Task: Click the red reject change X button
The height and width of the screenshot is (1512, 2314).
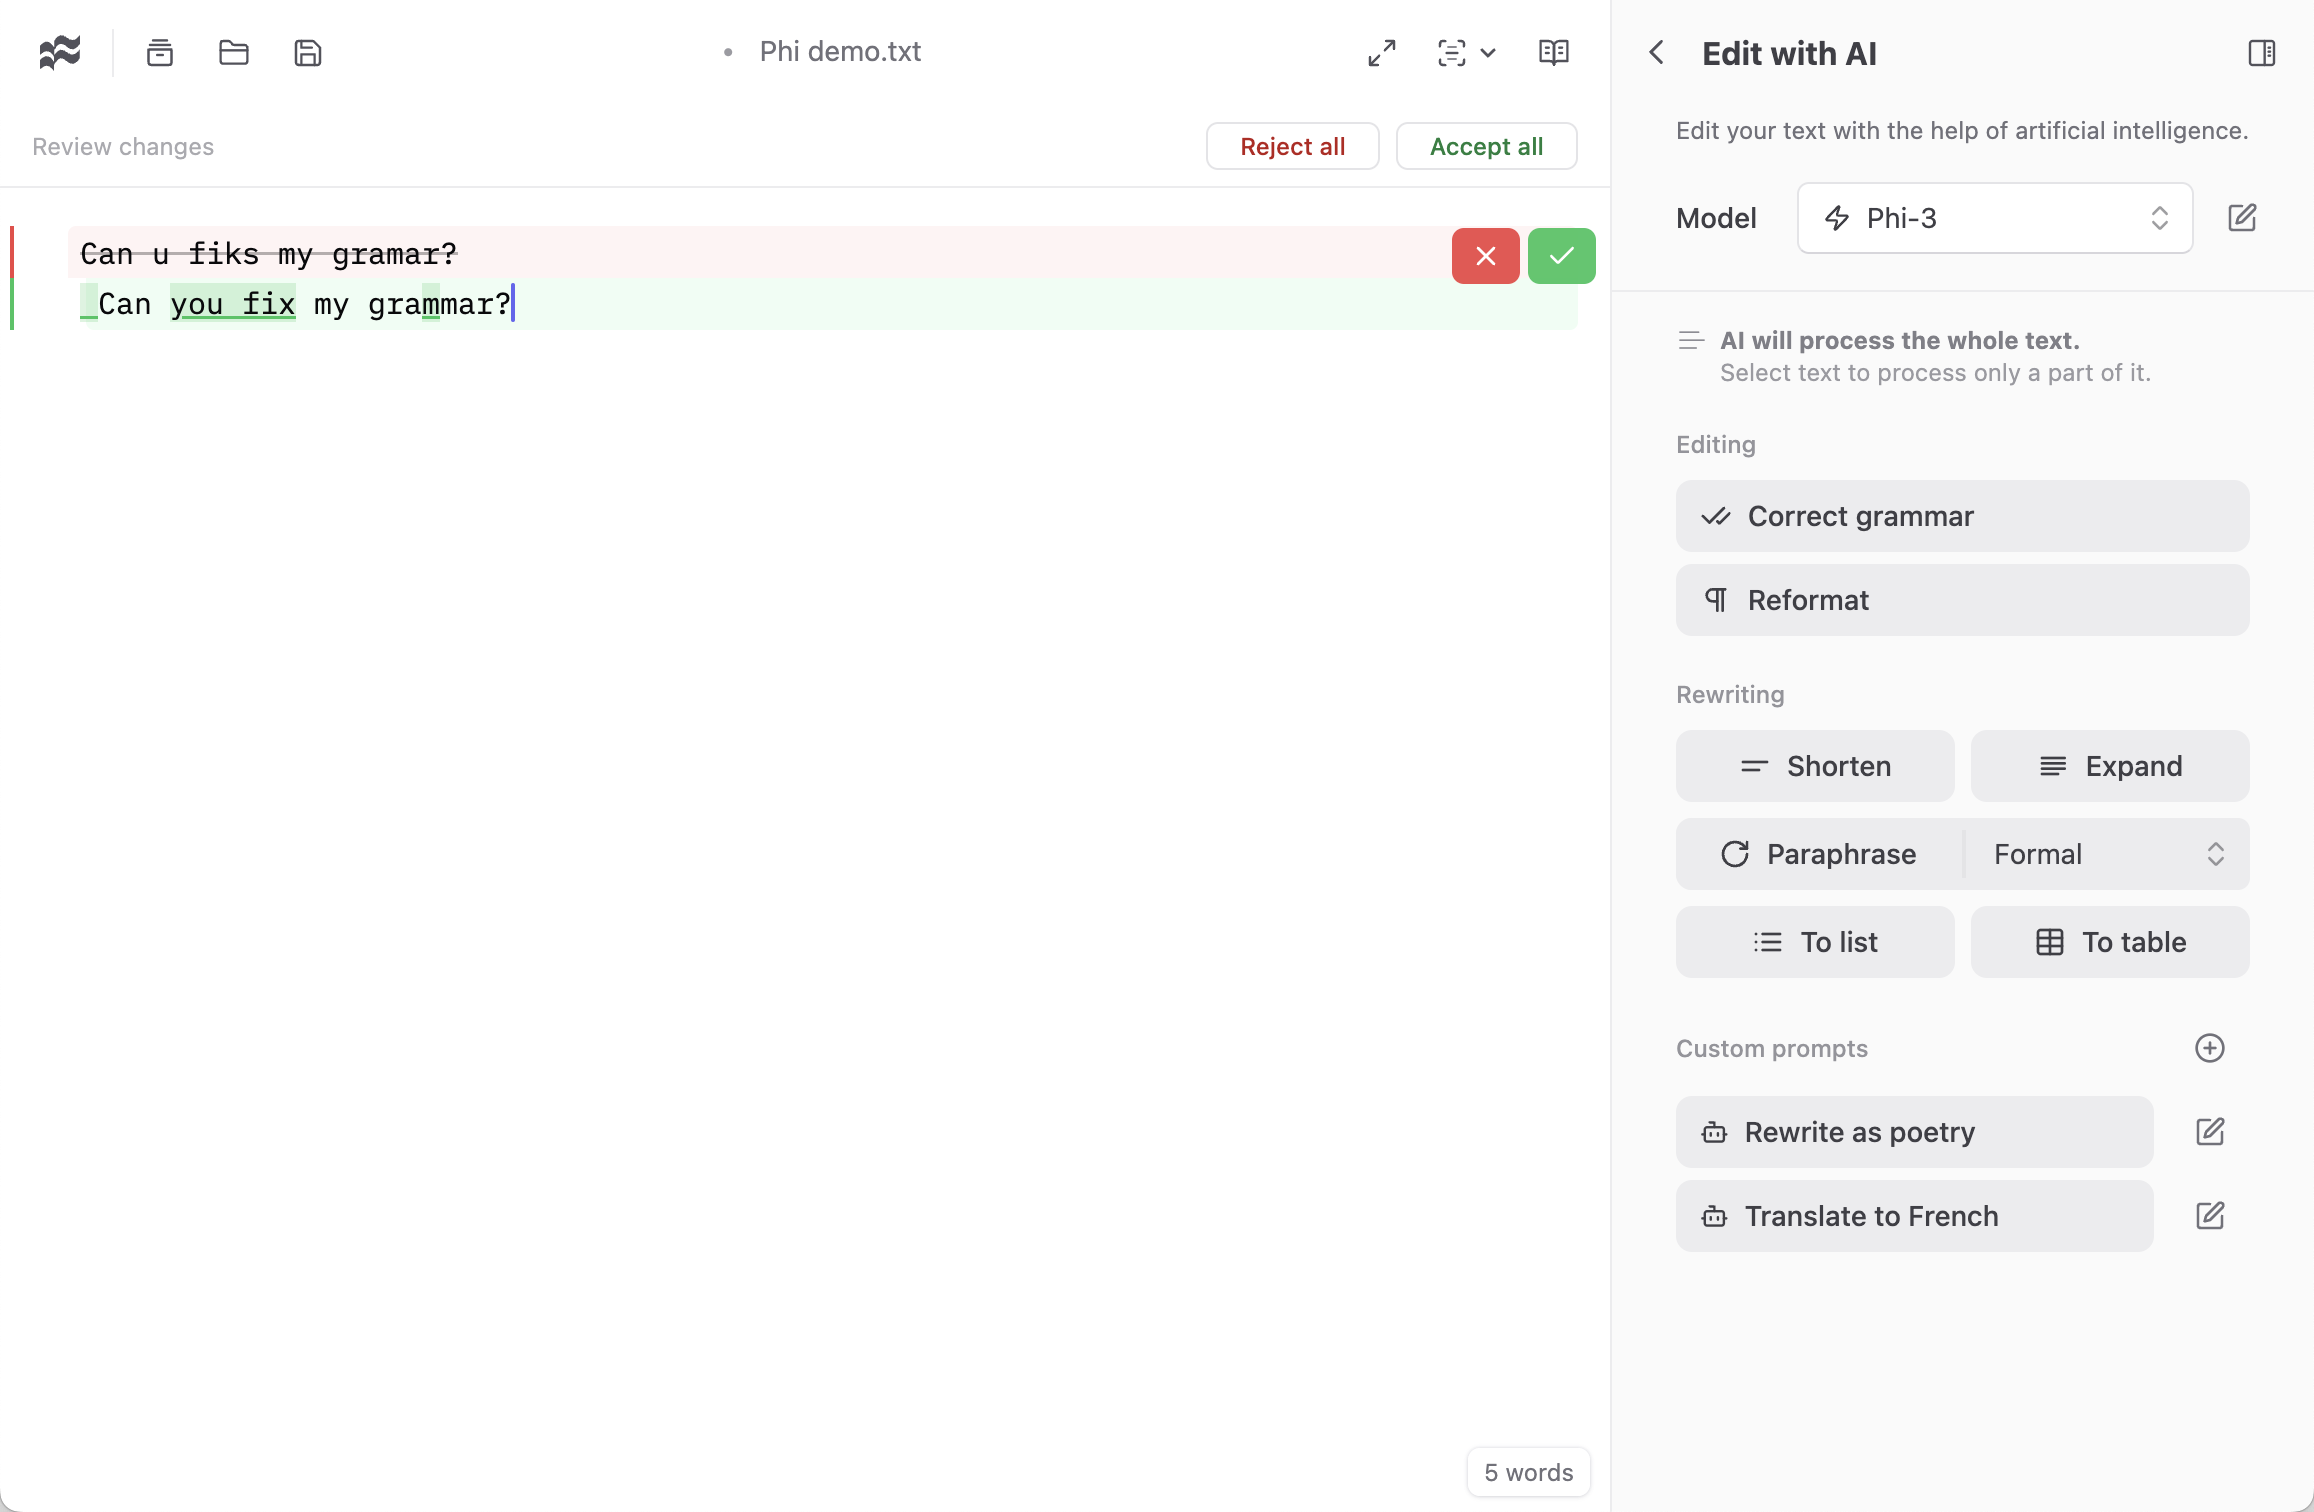Action: pos(1485,256)
